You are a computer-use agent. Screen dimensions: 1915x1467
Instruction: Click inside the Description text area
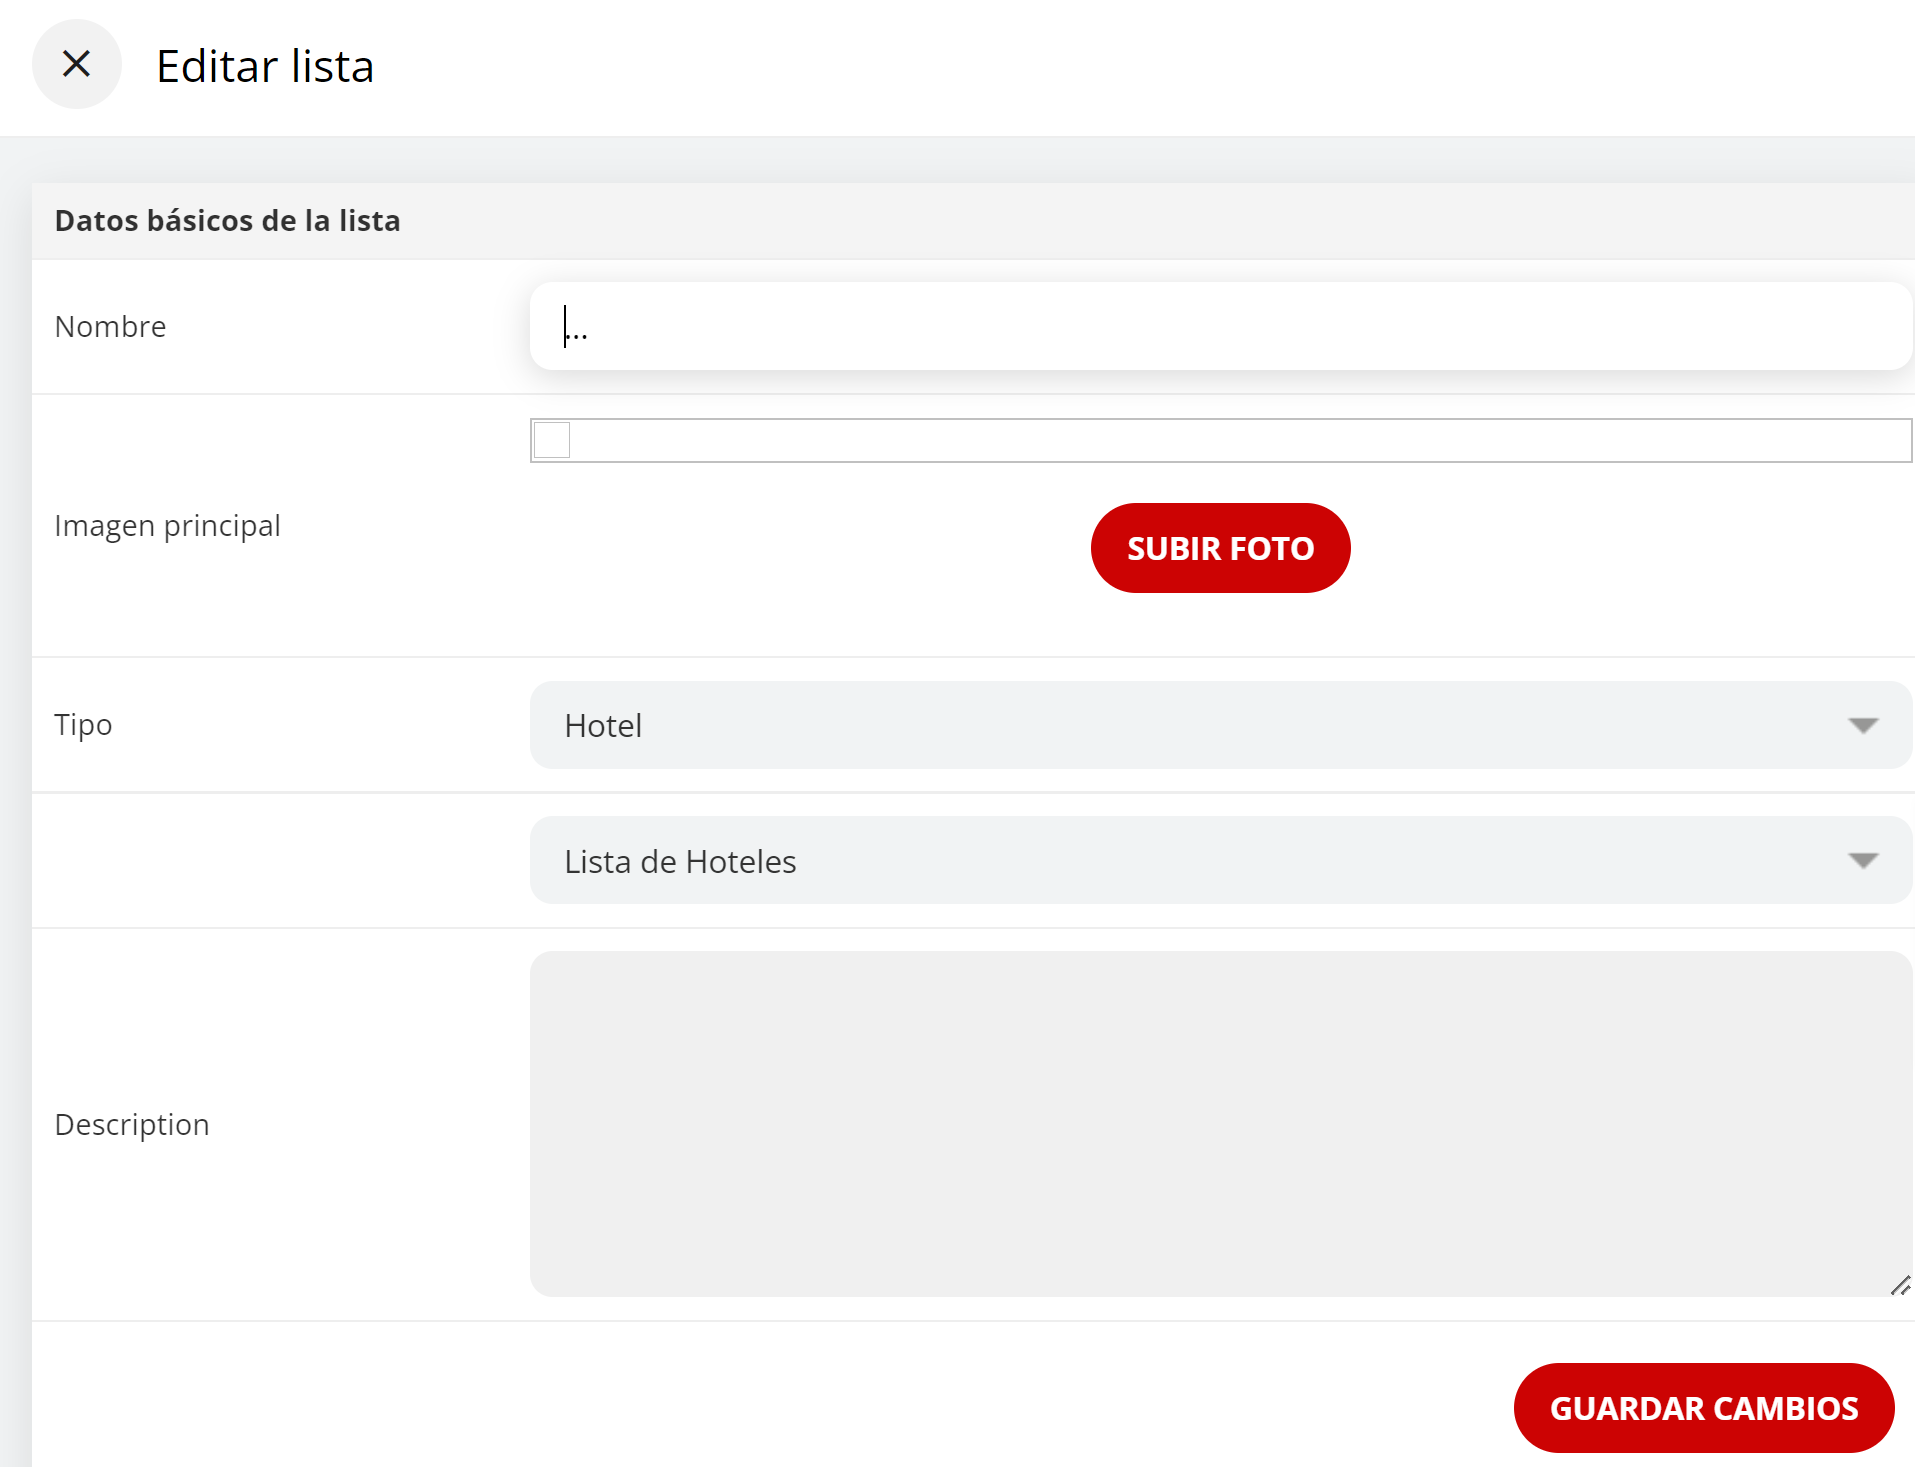(1220, 1123)
